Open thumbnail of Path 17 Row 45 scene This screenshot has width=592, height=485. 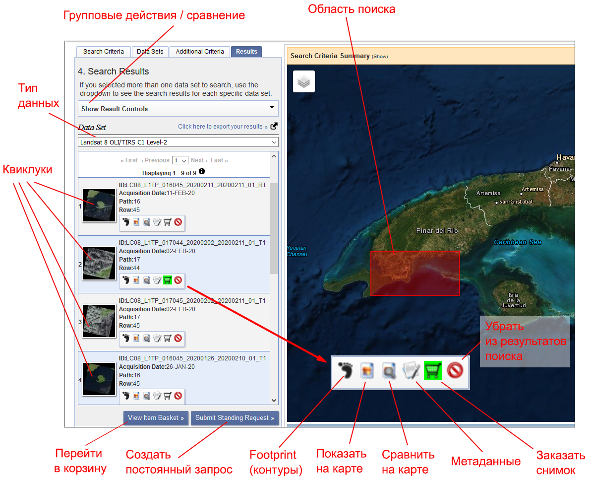pos(99,321)
